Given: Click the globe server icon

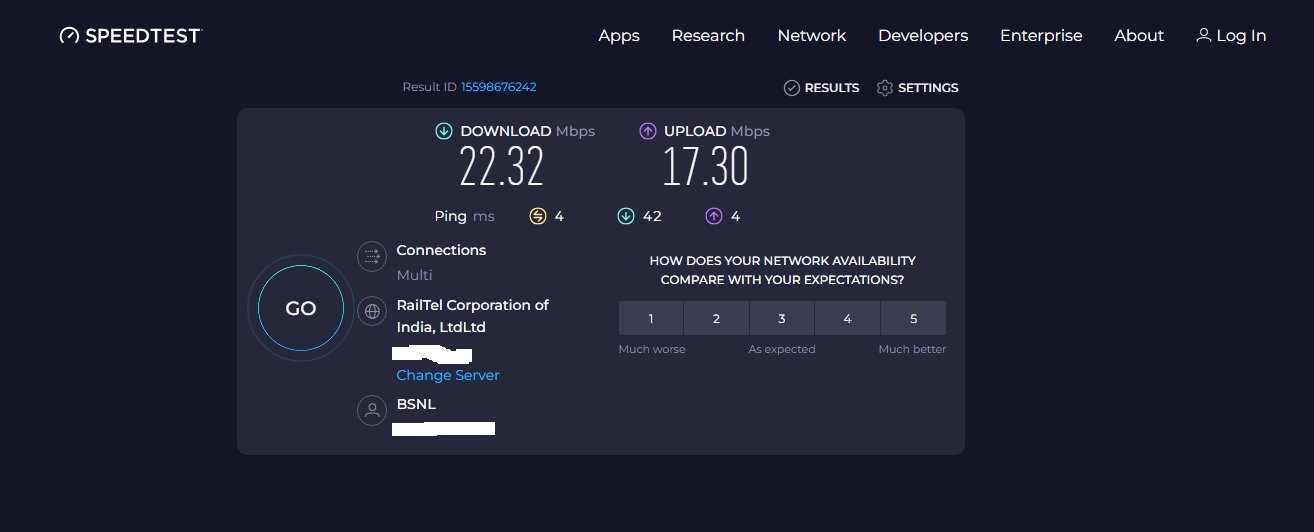Looking at the screenshot, I should pyautogui.click(x=372, y=311).
